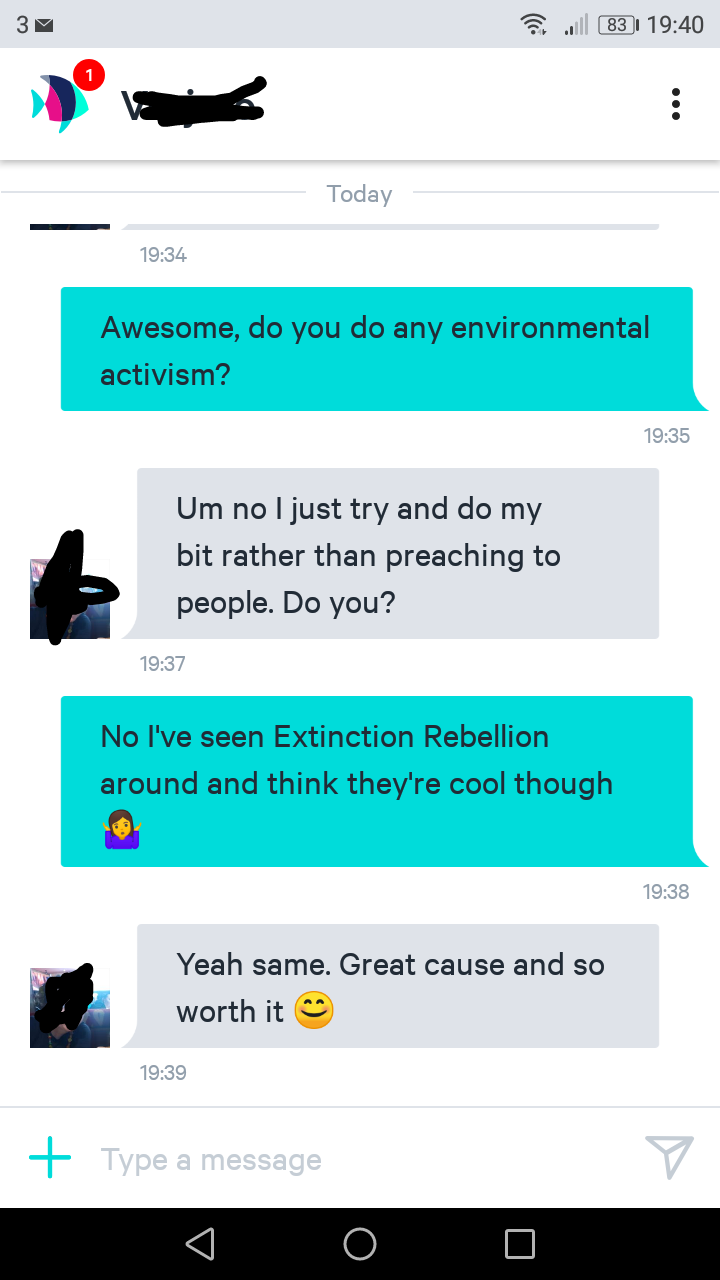The height and width of the screenshot is (1280, 720).
Task: Tap the "Great cause and so worth it" message
Action: point(398,986)
